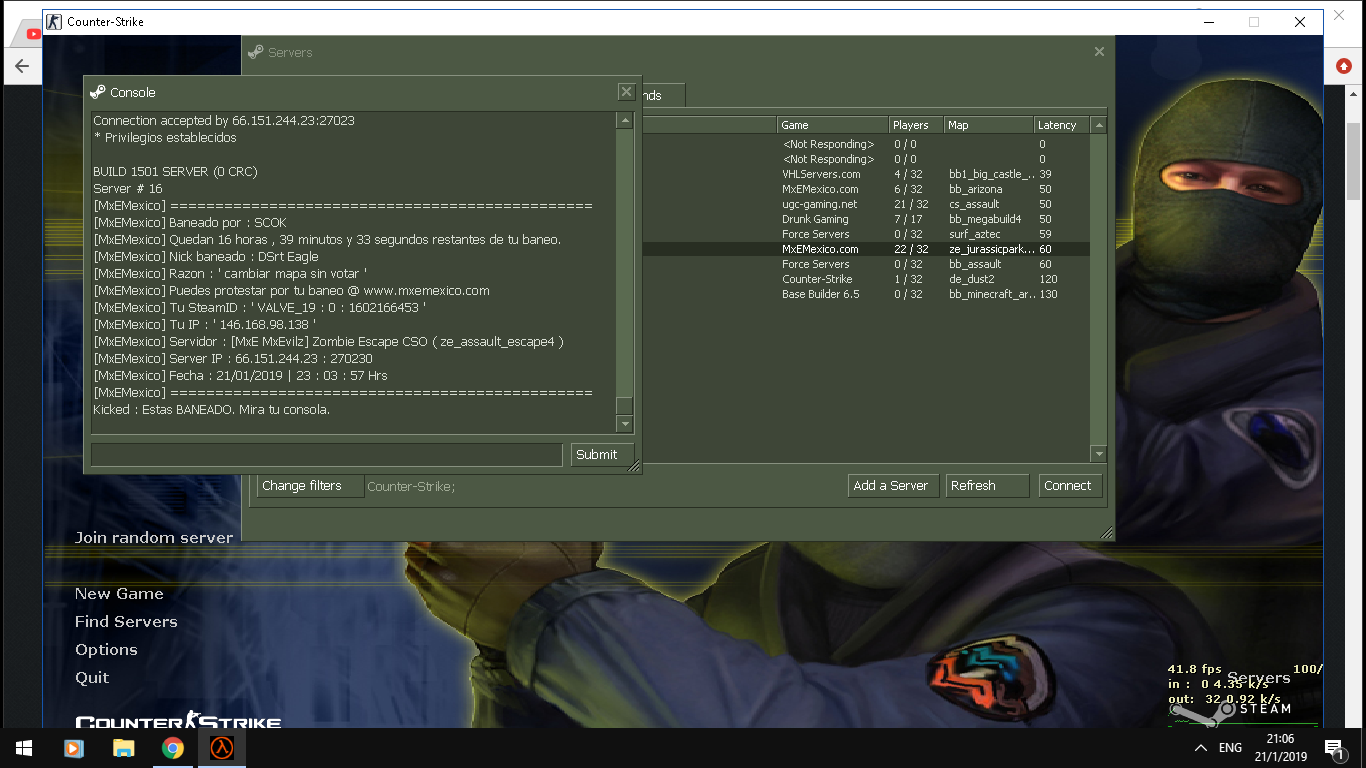Click the red browser extension icon
The image size is (1366, 768).
(1343, 66)
